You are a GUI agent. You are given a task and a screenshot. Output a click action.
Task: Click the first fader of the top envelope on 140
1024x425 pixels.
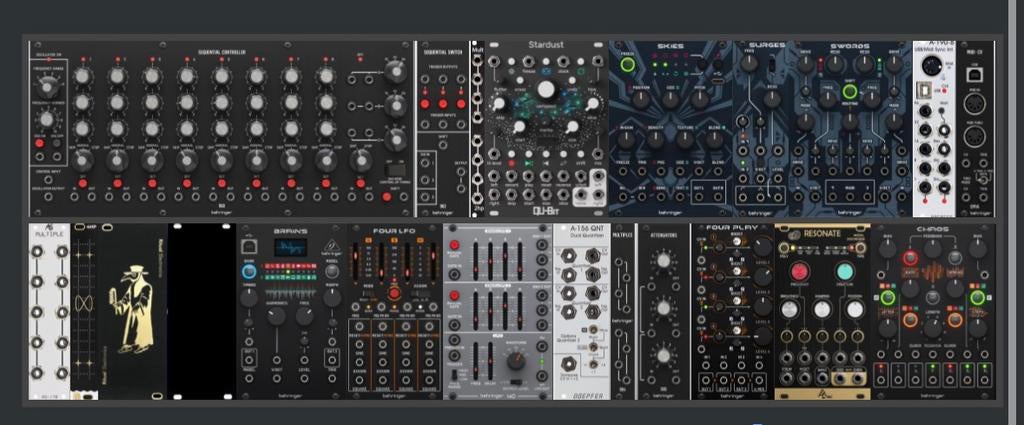click(x=475, y=259)
